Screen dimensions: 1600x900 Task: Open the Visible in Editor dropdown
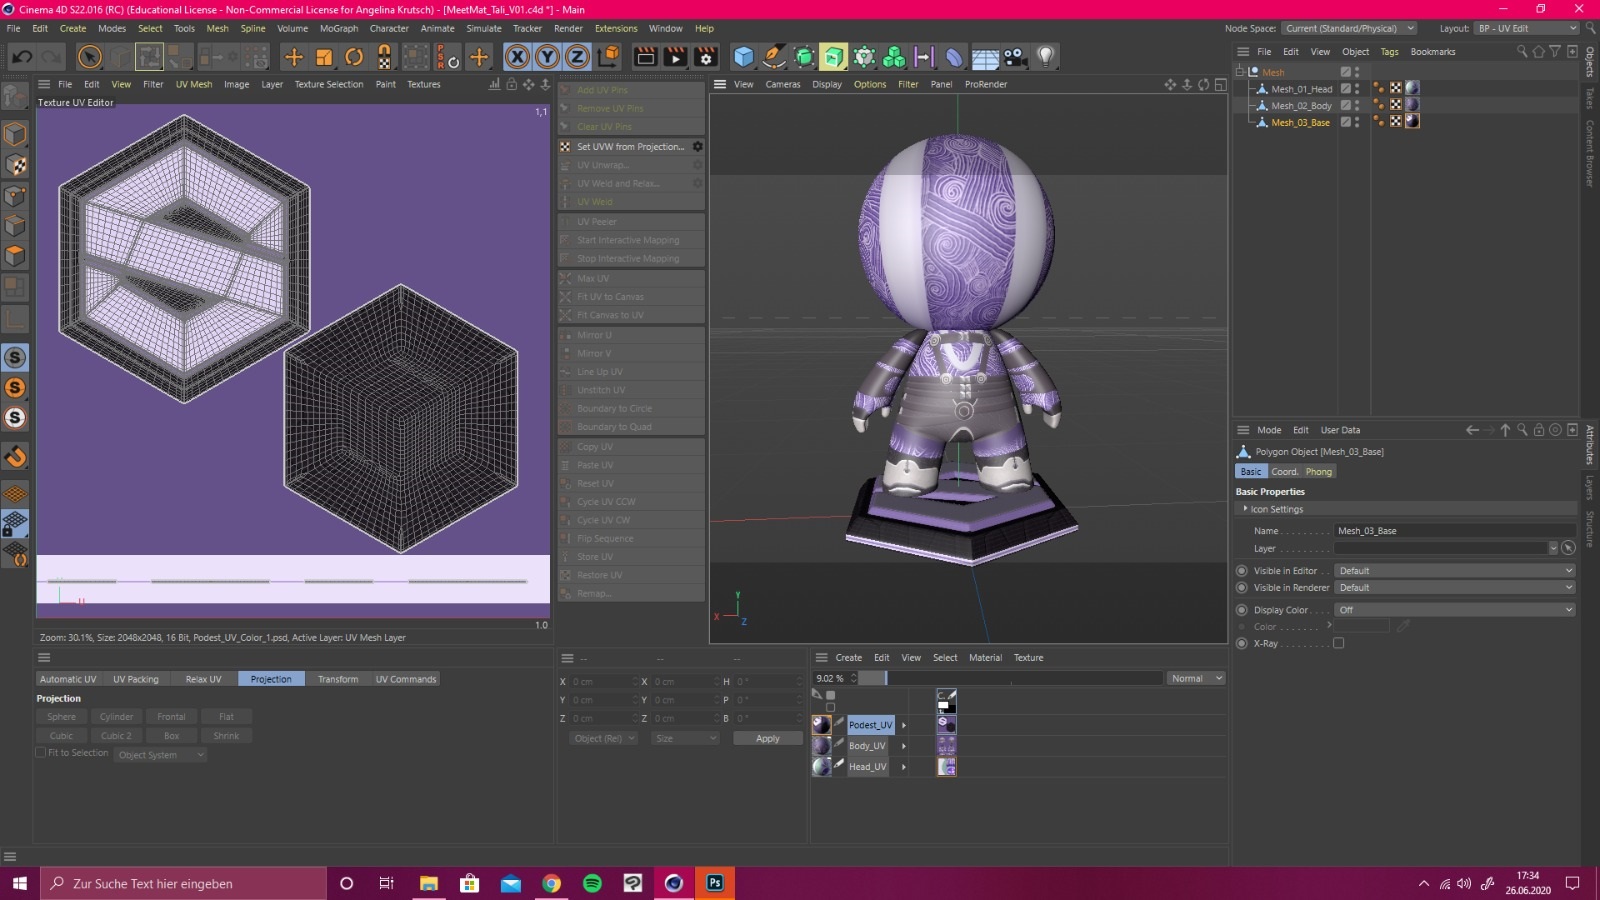click(x=1455, y=571)
